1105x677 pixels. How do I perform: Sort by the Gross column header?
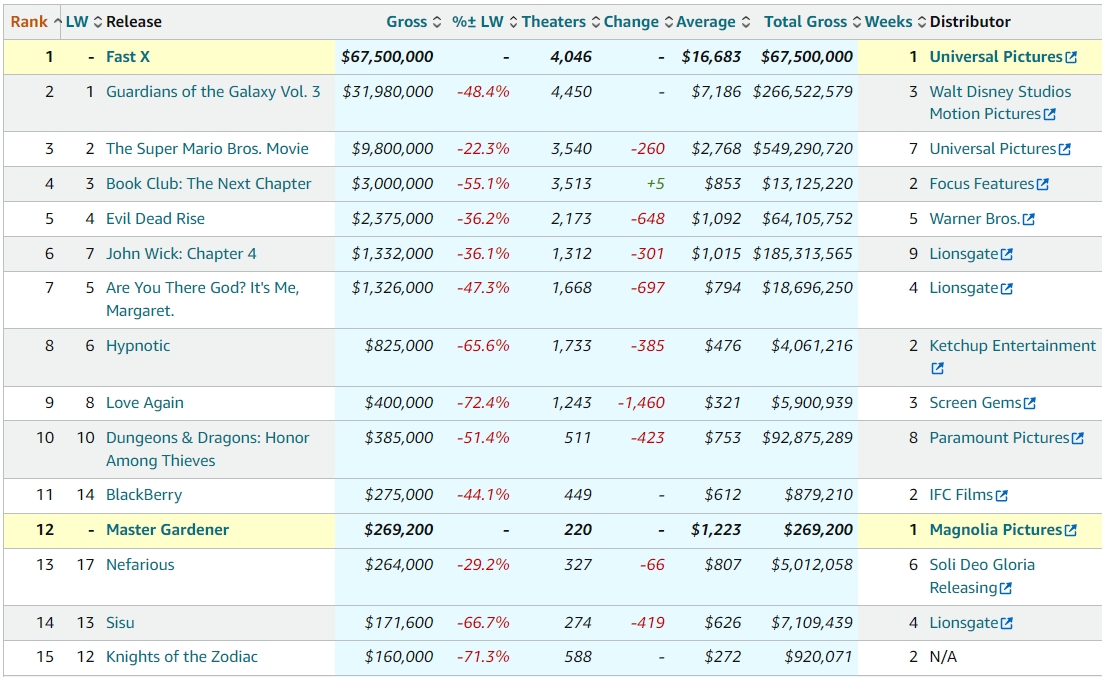pos(414,22)
